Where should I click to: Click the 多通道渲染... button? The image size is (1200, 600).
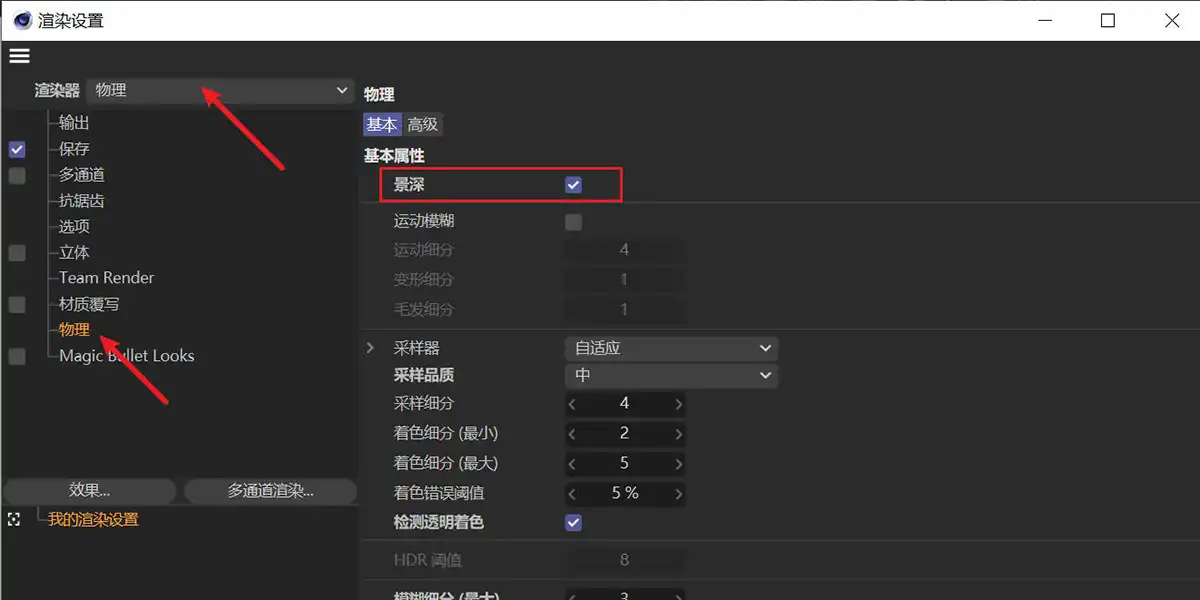(x=270, y=491)
